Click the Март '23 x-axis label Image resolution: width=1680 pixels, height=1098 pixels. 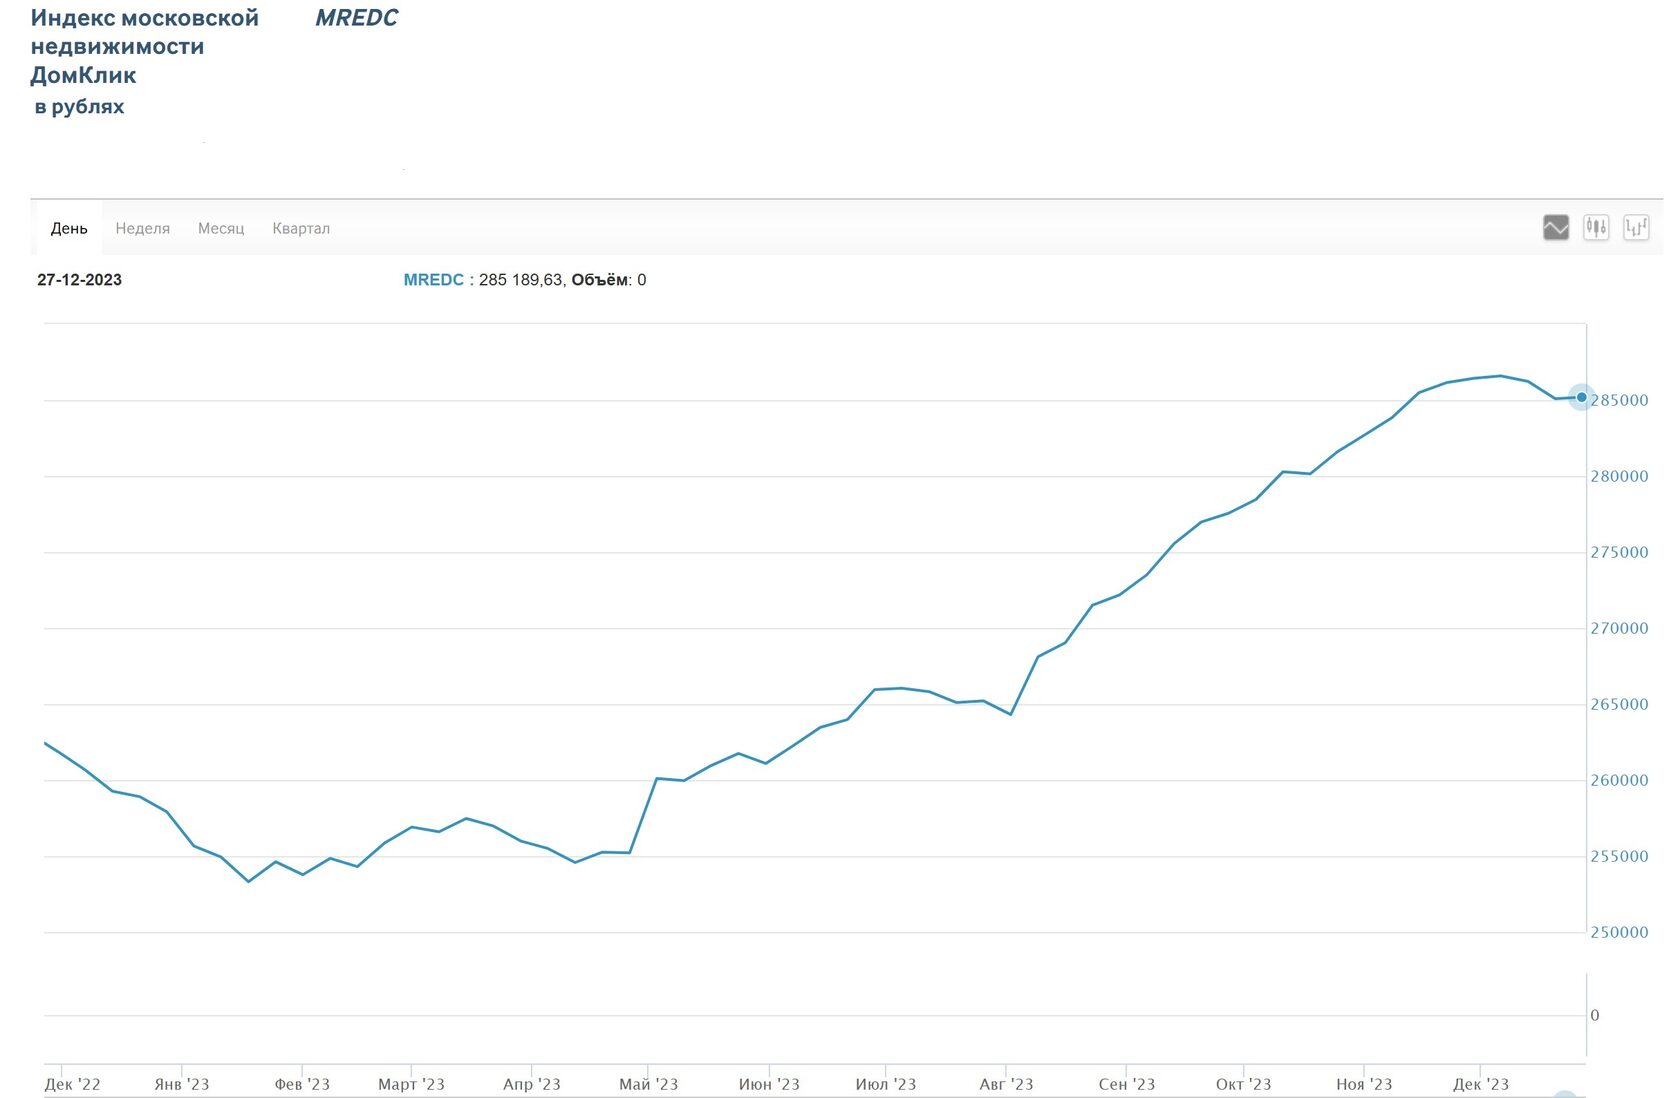coord(411,1084)
